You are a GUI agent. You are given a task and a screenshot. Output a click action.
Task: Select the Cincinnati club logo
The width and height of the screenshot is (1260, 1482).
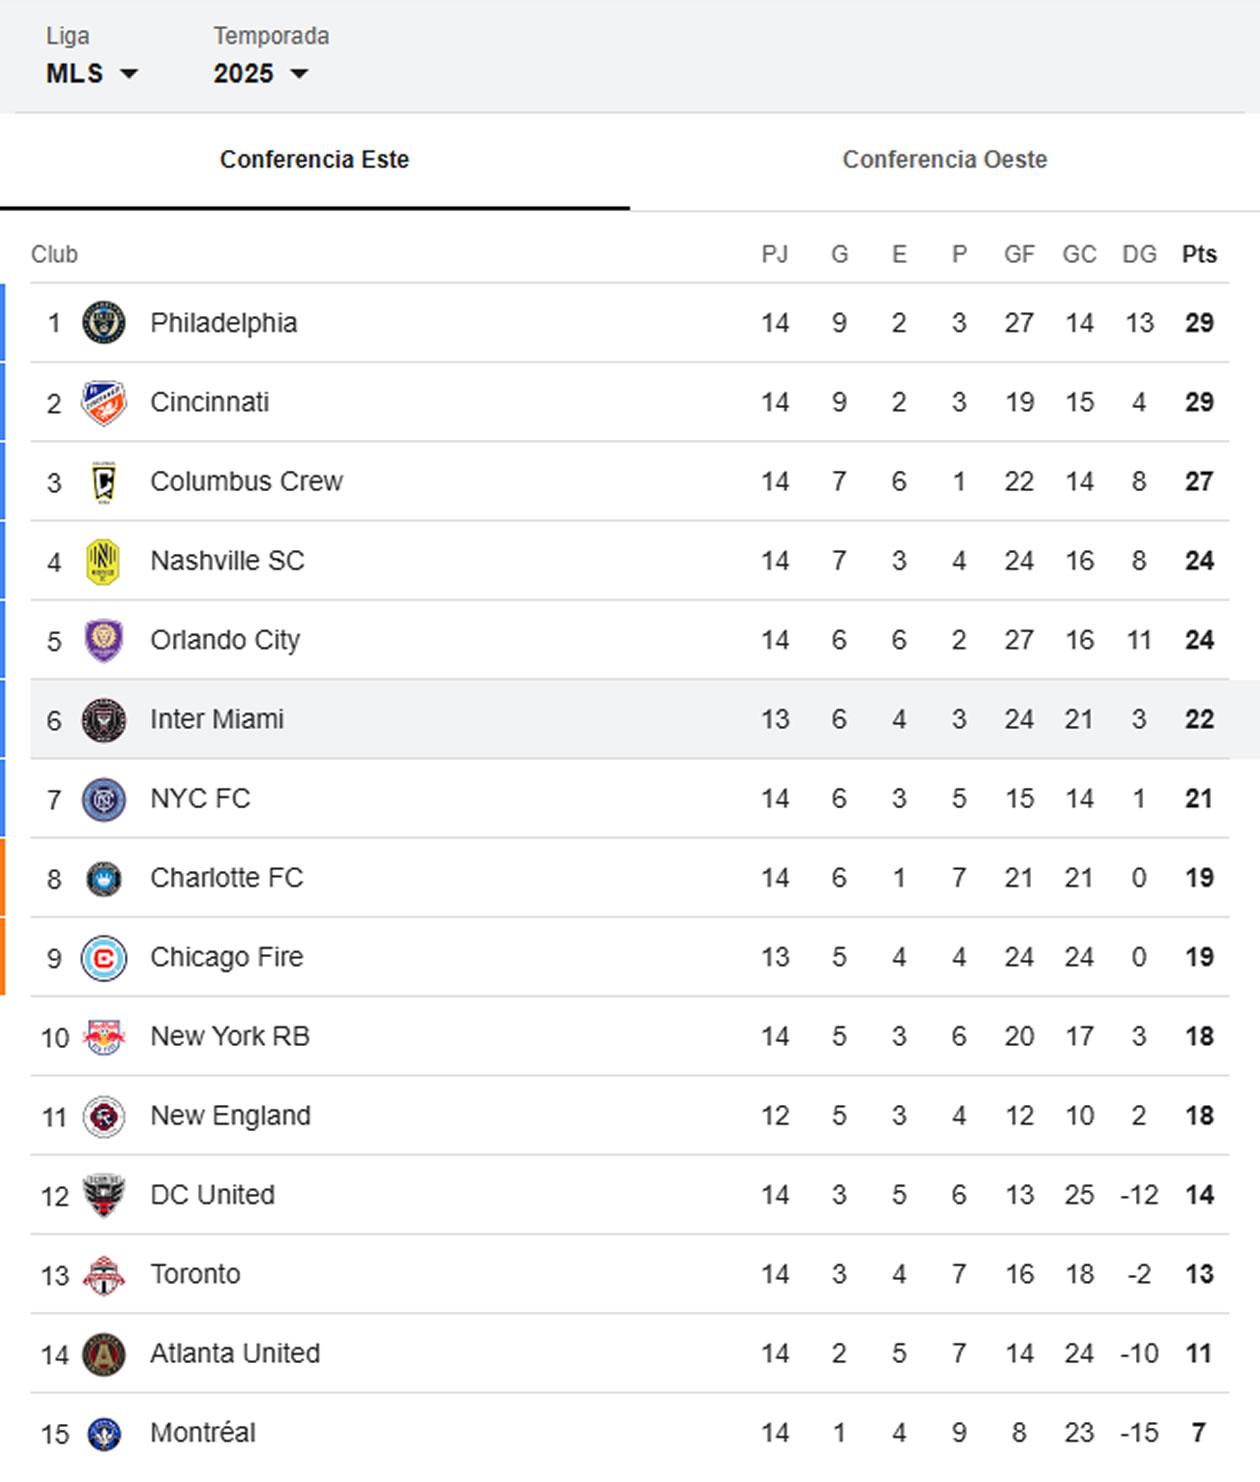105,401
